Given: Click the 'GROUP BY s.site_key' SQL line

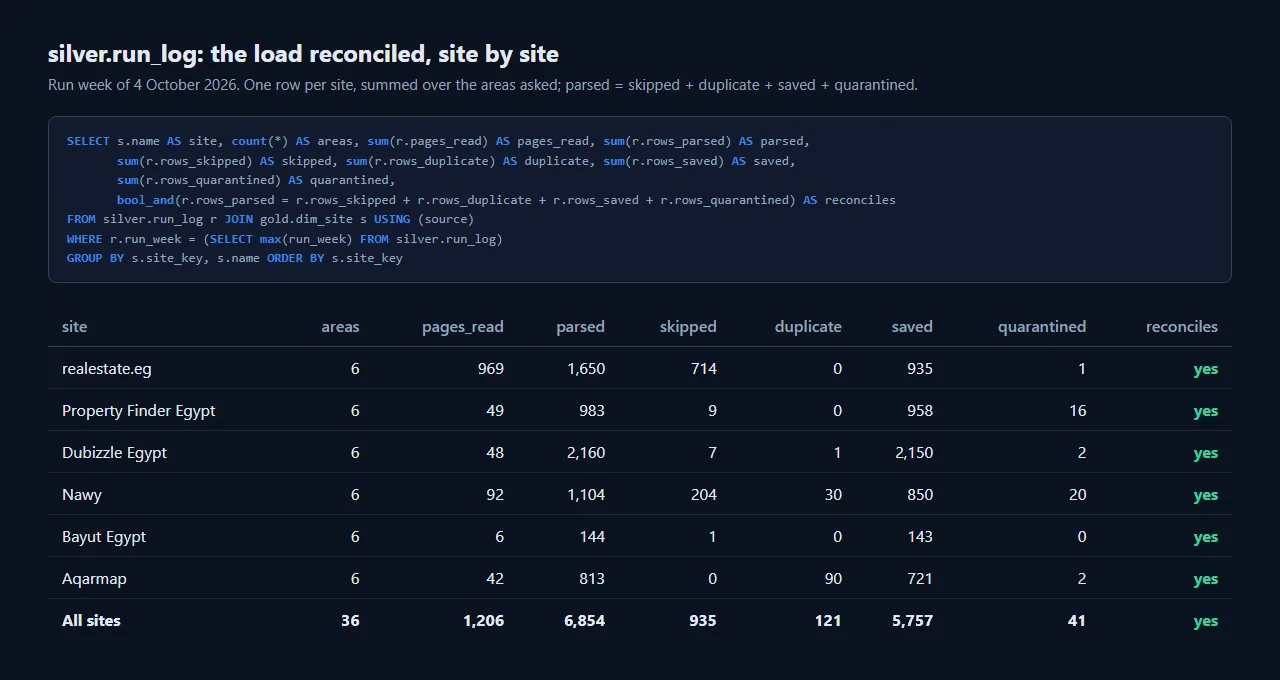Looking at the screenshot, I should pos(235,258).
